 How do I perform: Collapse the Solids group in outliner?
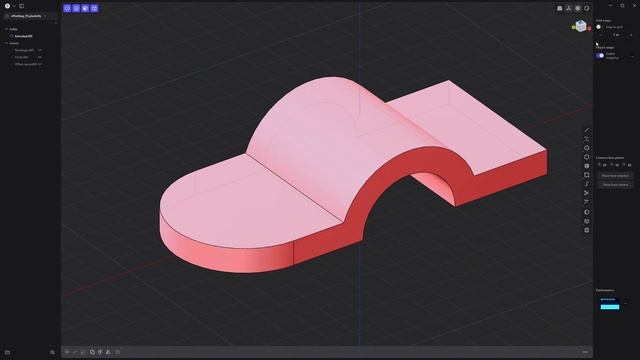pyautogui.click(x=7, y=29)
